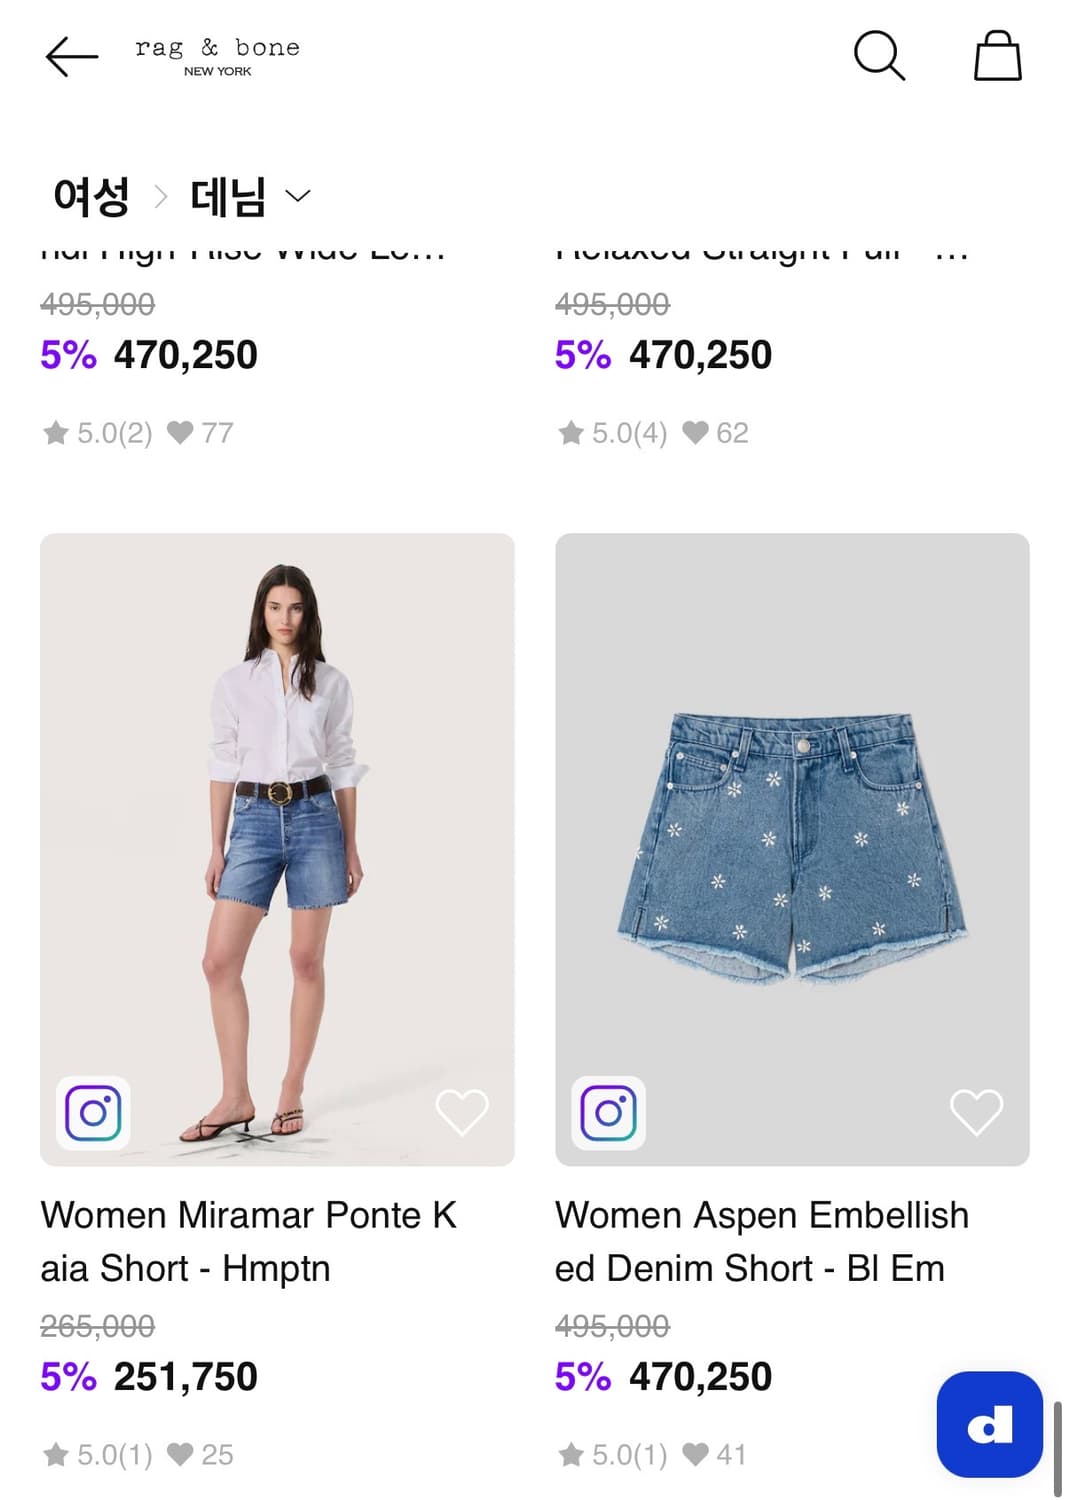Tap the back arrow icon

[72, 57]
